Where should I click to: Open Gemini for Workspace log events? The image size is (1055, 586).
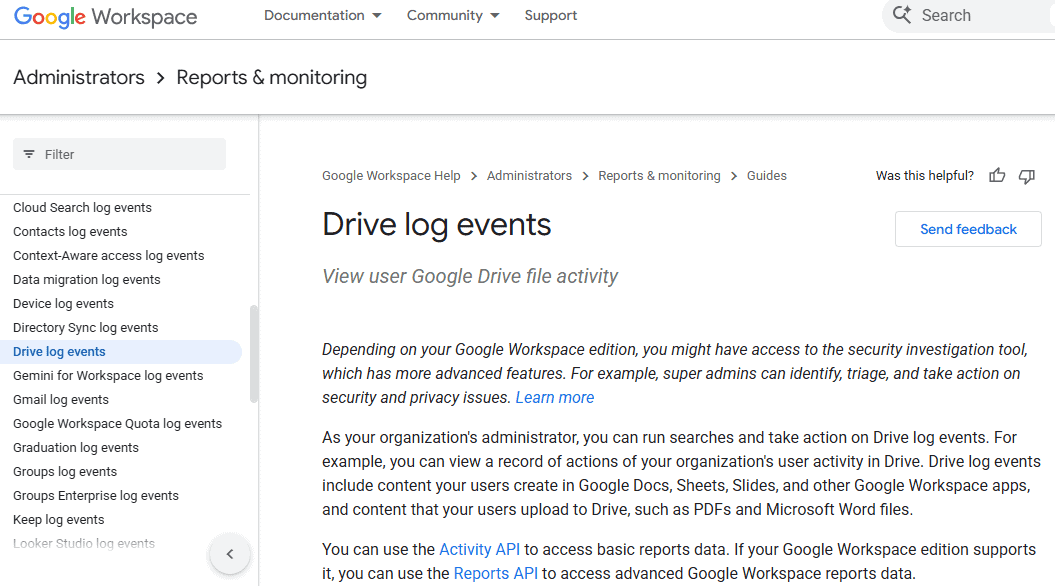[108, 375]
